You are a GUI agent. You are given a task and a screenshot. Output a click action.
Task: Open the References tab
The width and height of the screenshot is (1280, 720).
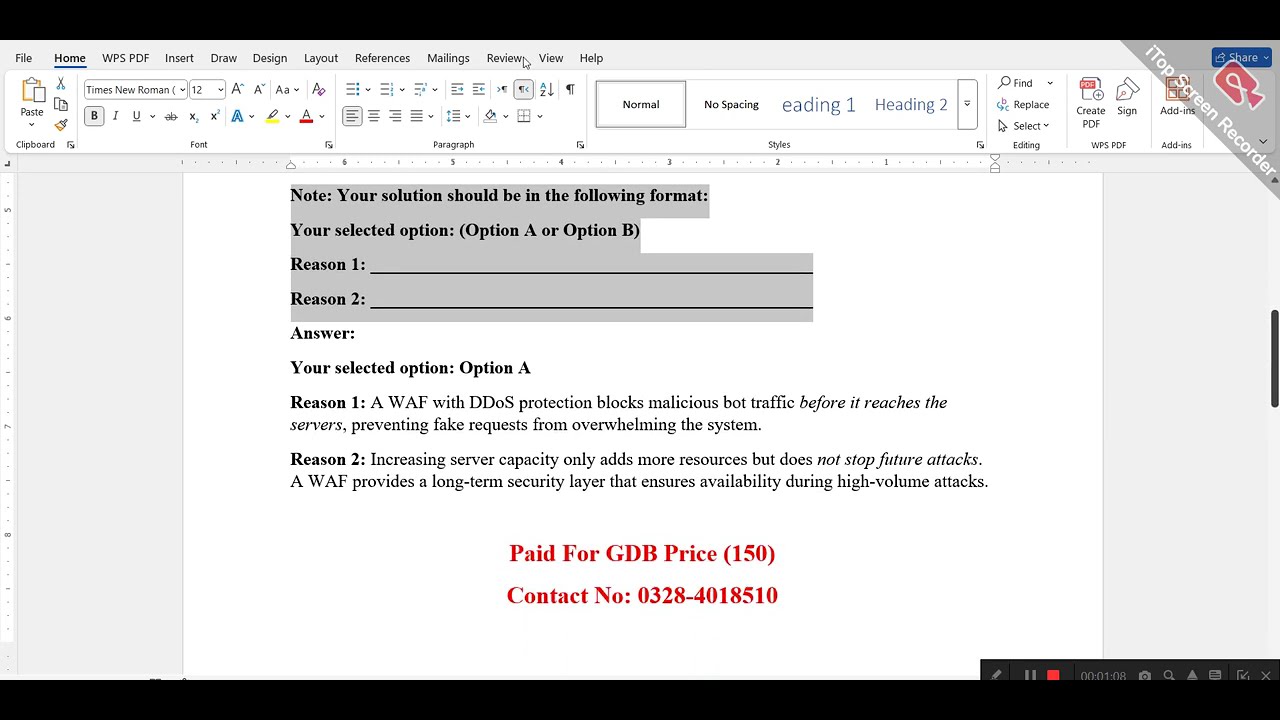click(382, 58)
